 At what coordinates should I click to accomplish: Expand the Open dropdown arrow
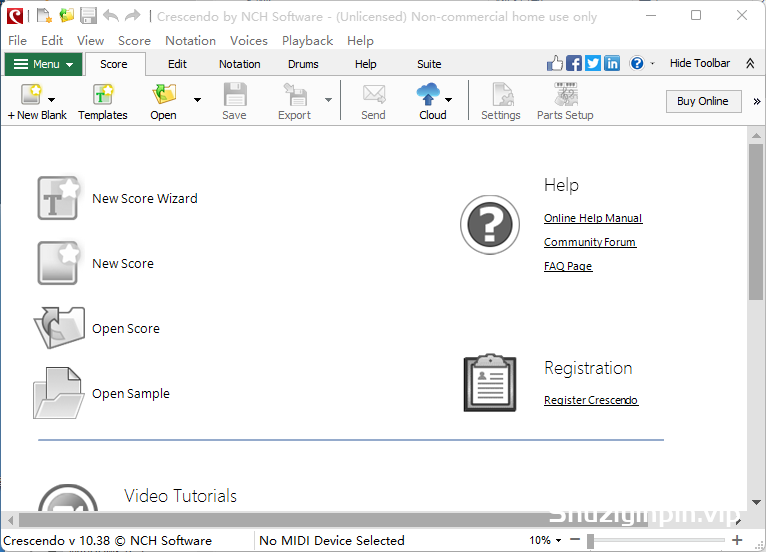(x=197, y=100)
